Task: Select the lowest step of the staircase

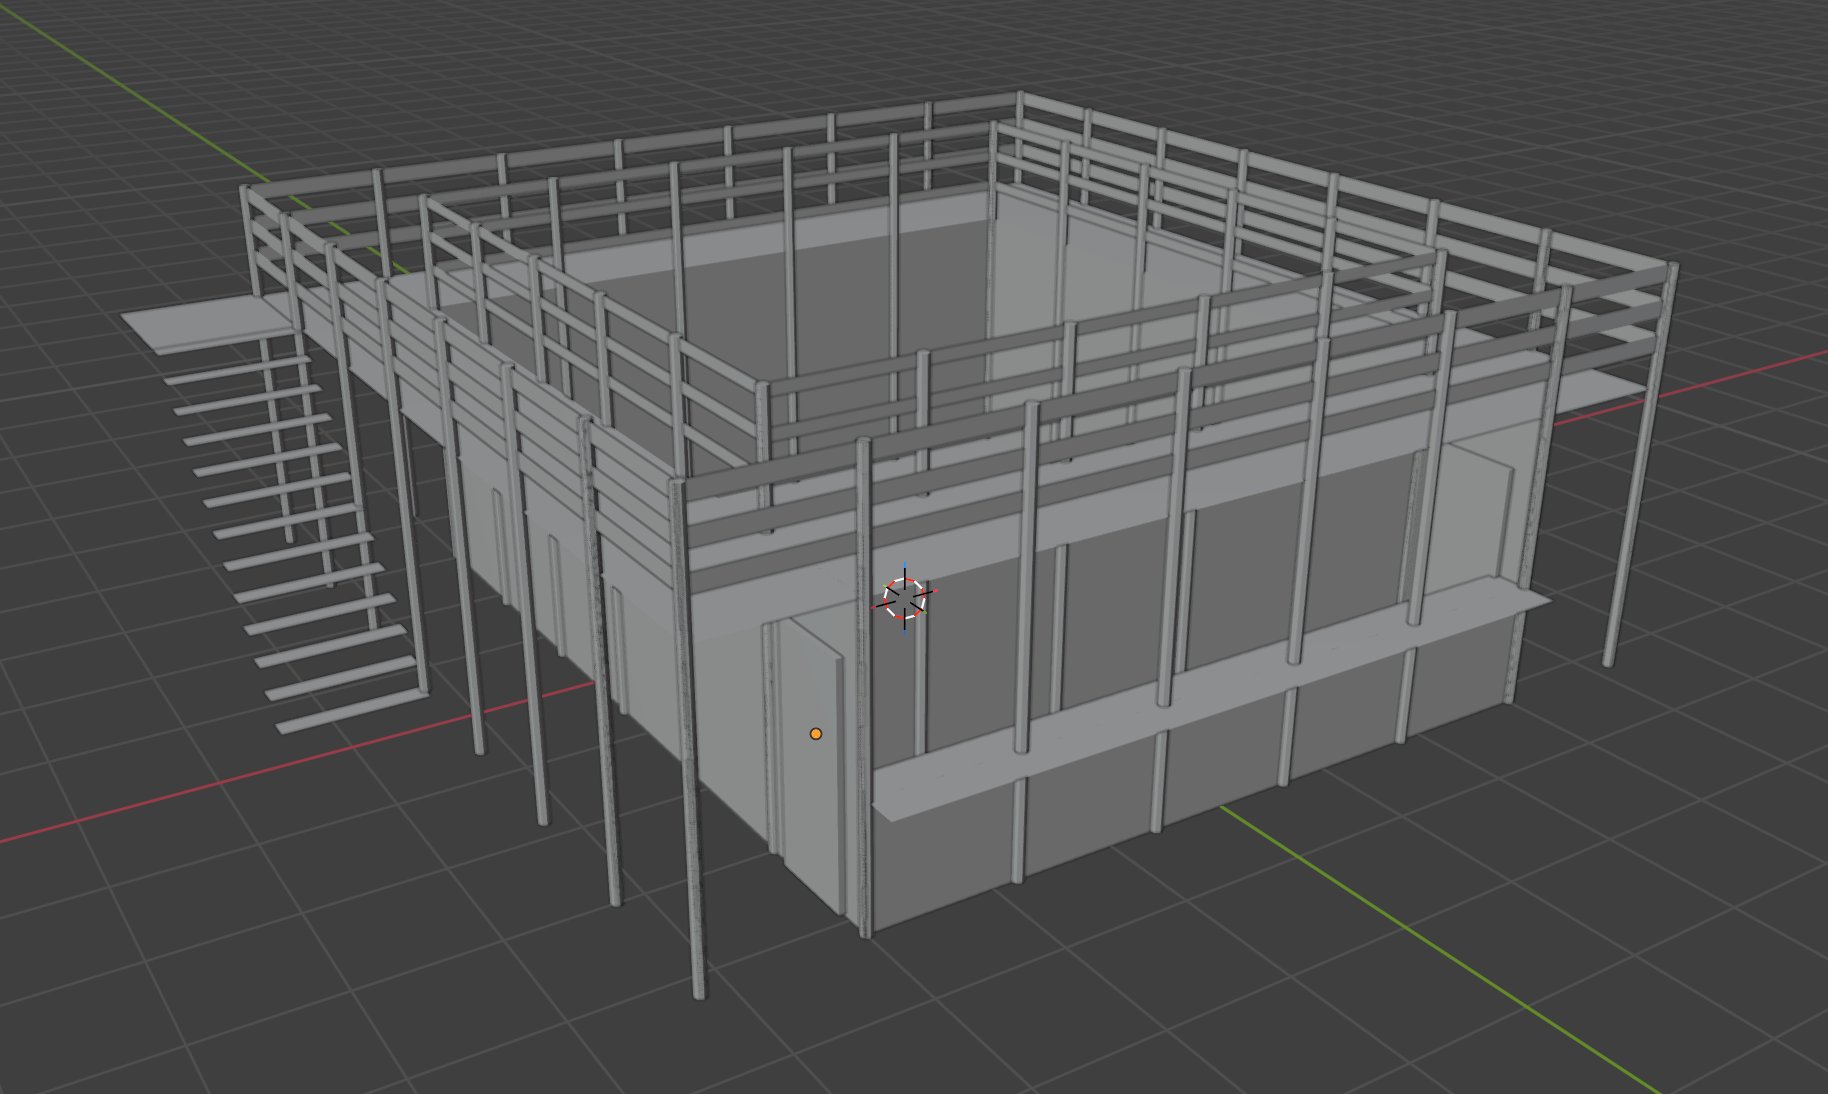Action: coord(352,709)
